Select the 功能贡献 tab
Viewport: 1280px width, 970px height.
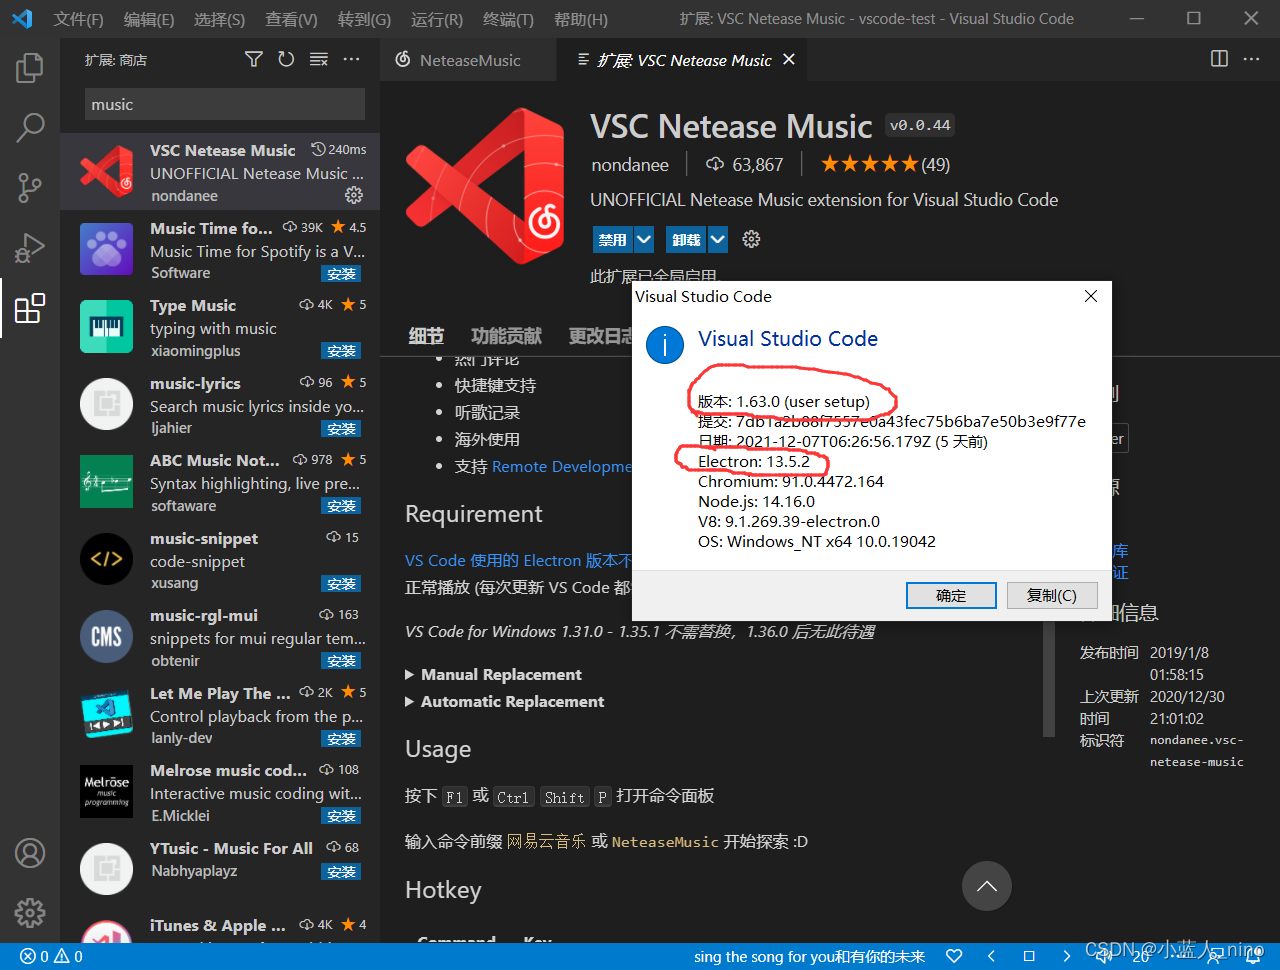pyautogui.click(x=506, y=336)
